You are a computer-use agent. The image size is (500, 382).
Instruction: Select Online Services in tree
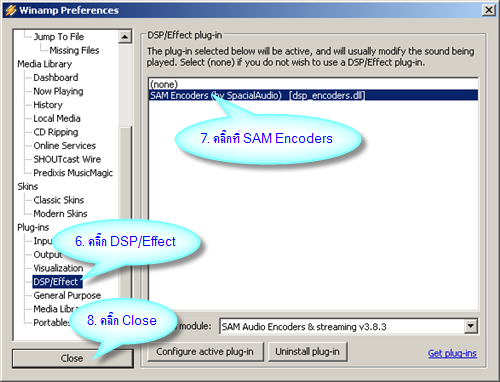click(x=64, y=145)
